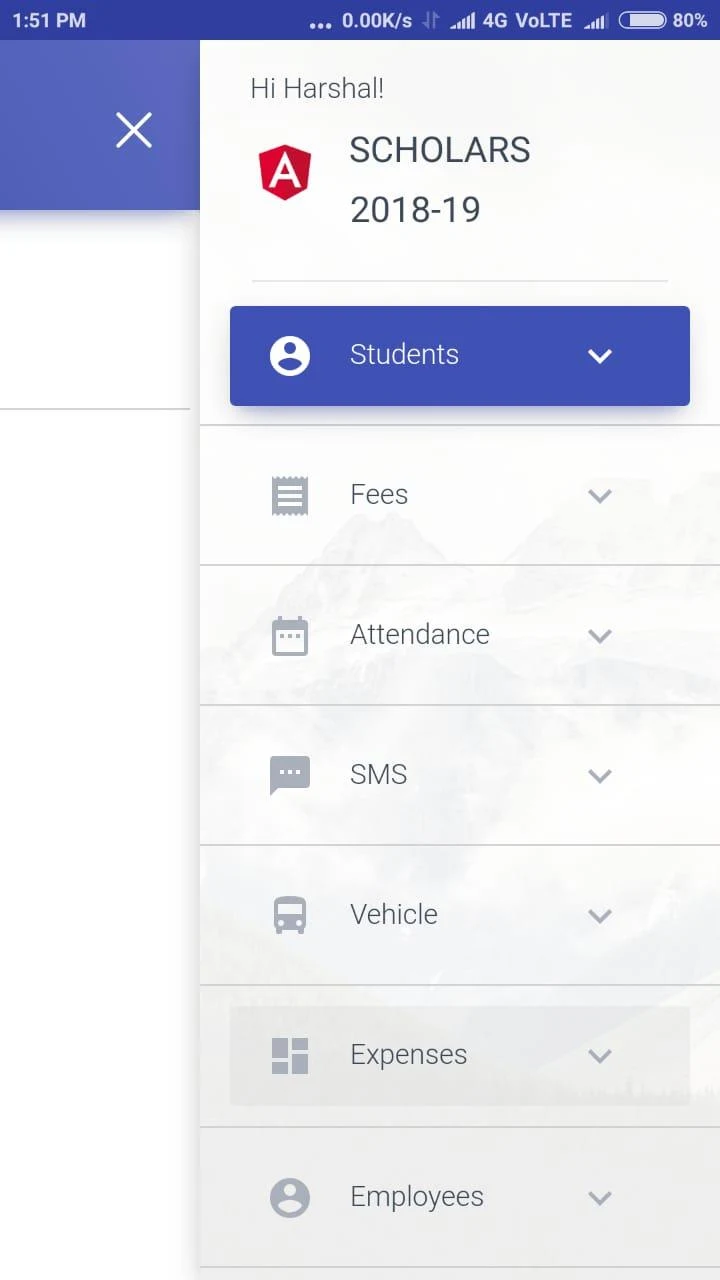Image resolution: width=720 pixels, height=1280 pixels.
Task: Tap the SMS chat bubble icon
Action: [x=290, y=776]
